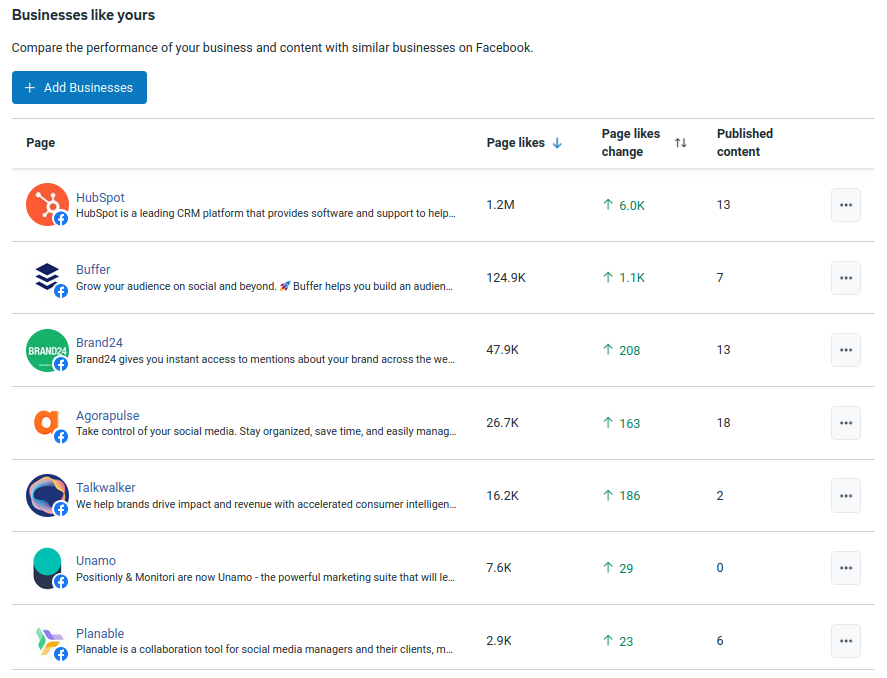Viewport: 887px width, 678px height.
Task: Click the Brand24 mentions description text
Action: coord(265,359)
